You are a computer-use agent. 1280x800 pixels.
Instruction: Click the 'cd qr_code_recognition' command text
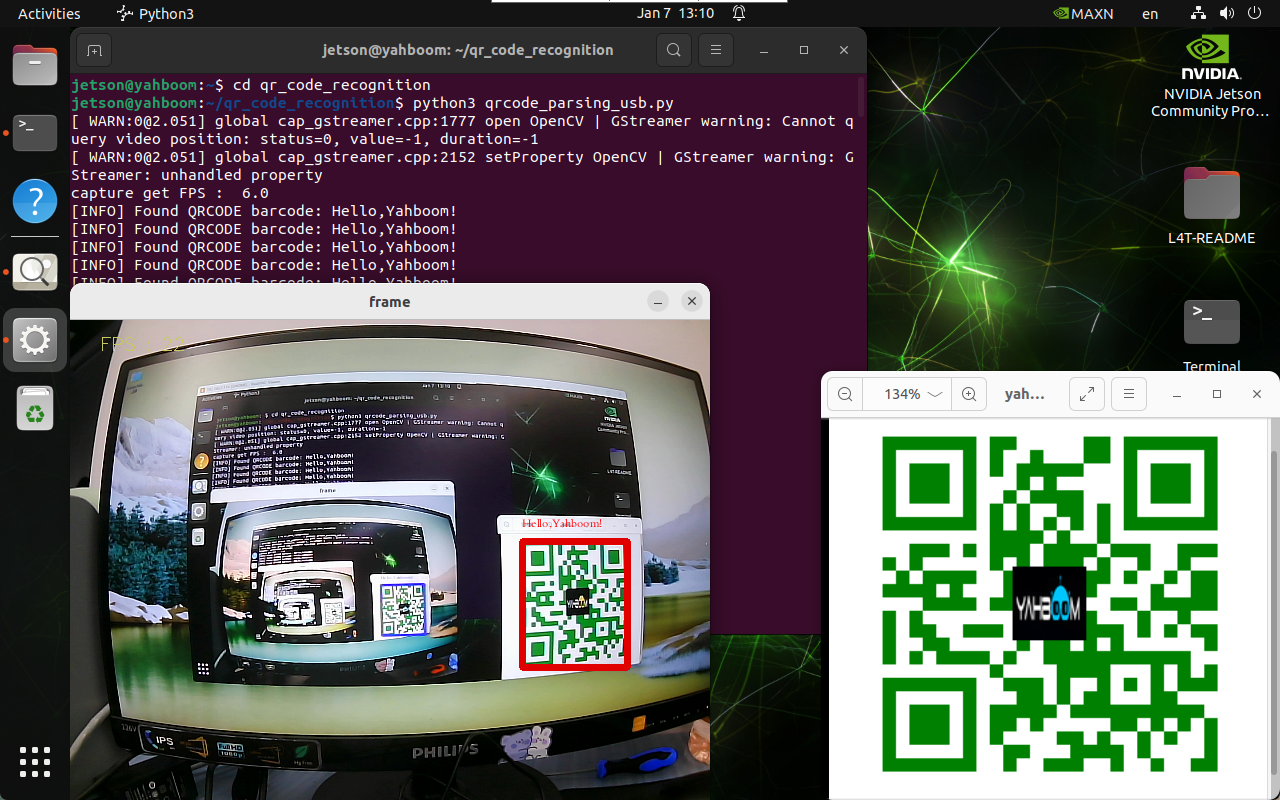pos(331,85)
